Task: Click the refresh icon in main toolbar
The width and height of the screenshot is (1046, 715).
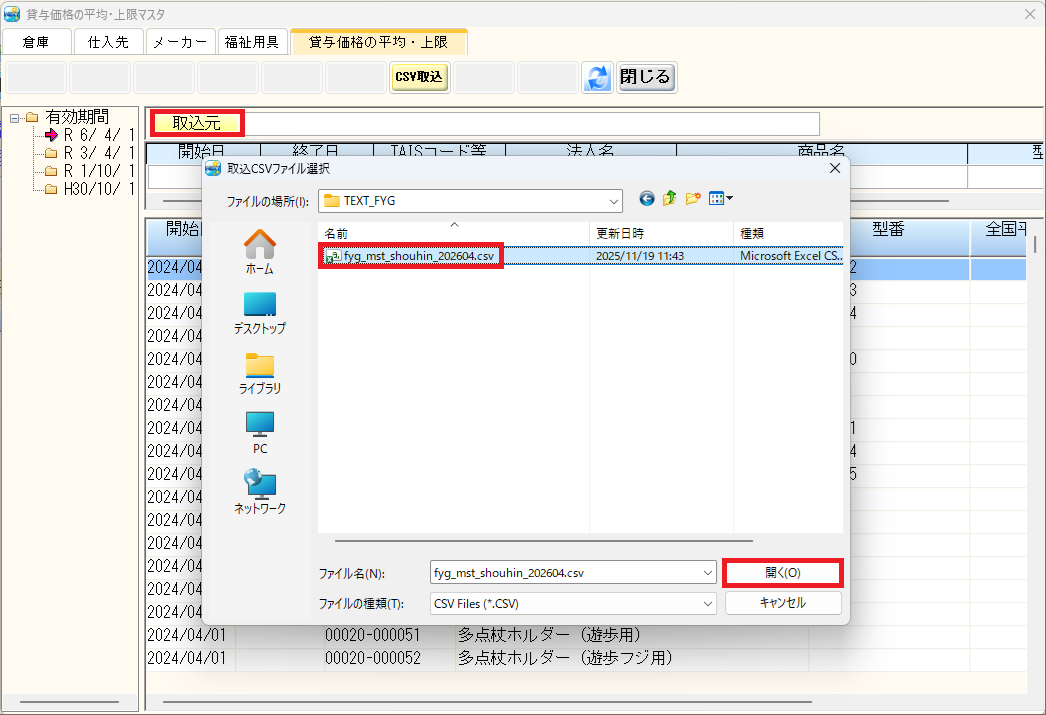Action: click(597, 77)
